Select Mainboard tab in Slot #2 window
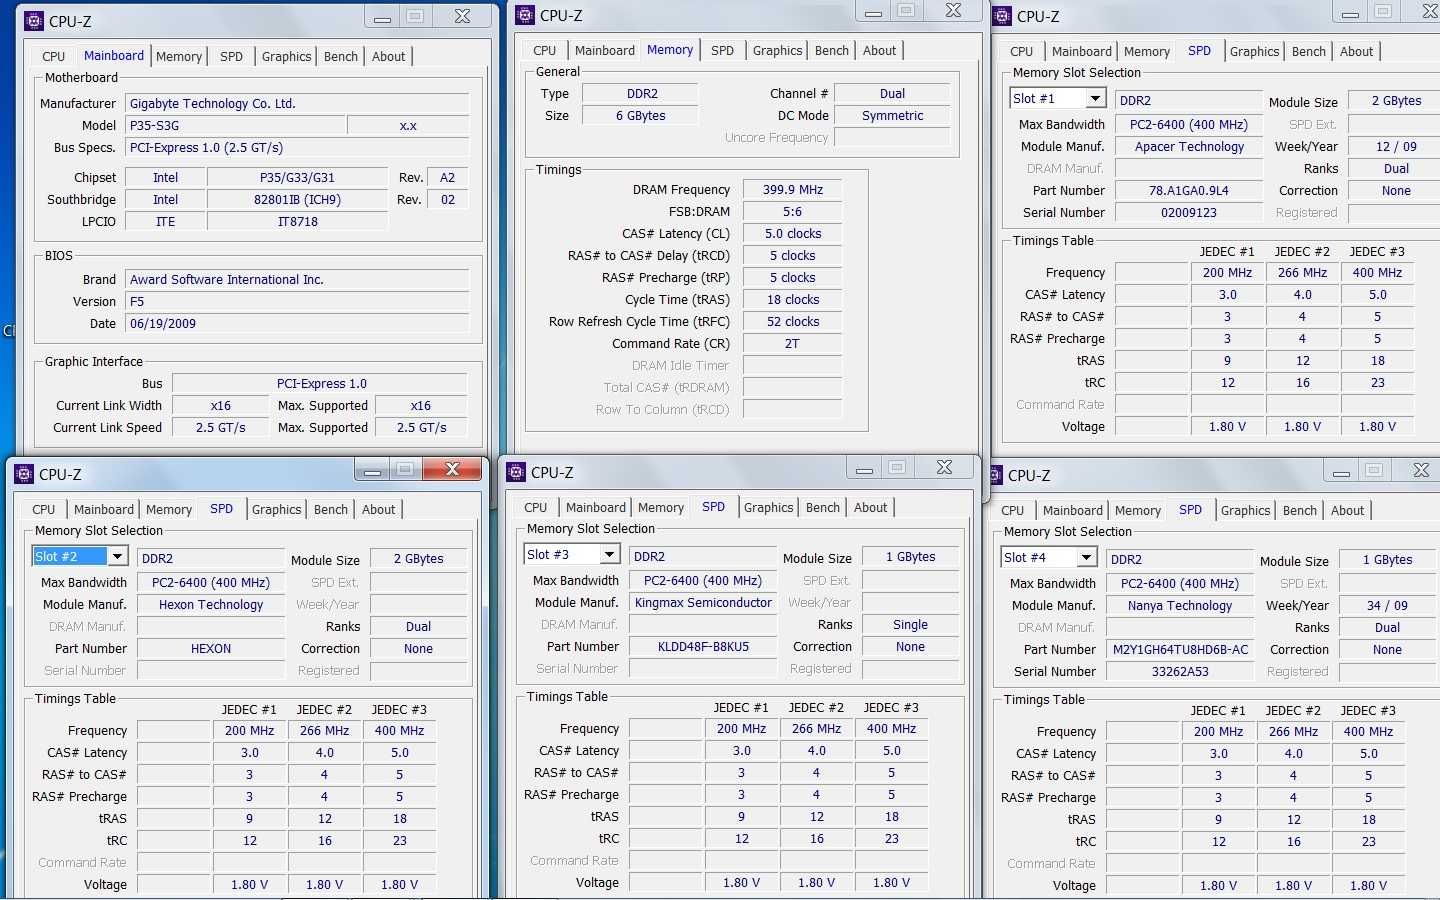Viewport: 1440px width, 900px height. pos(103,509)
